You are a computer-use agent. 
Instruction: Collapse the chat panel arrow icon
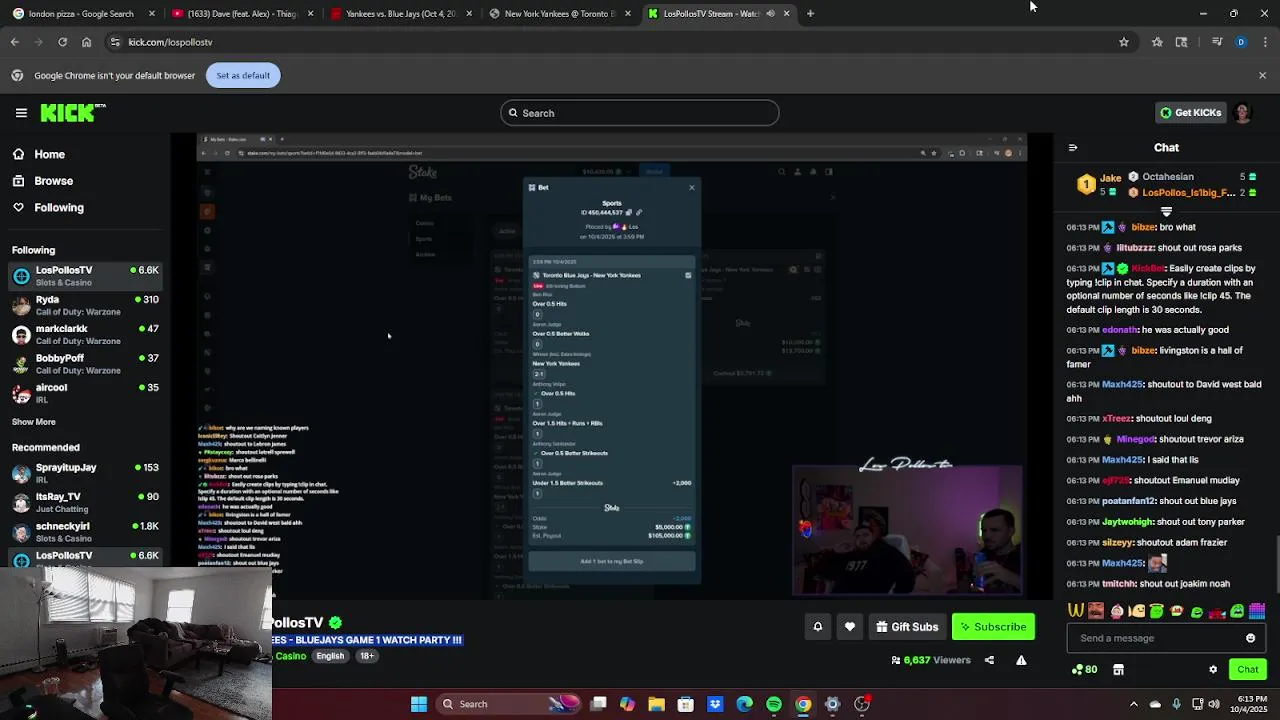(1073, 148)
